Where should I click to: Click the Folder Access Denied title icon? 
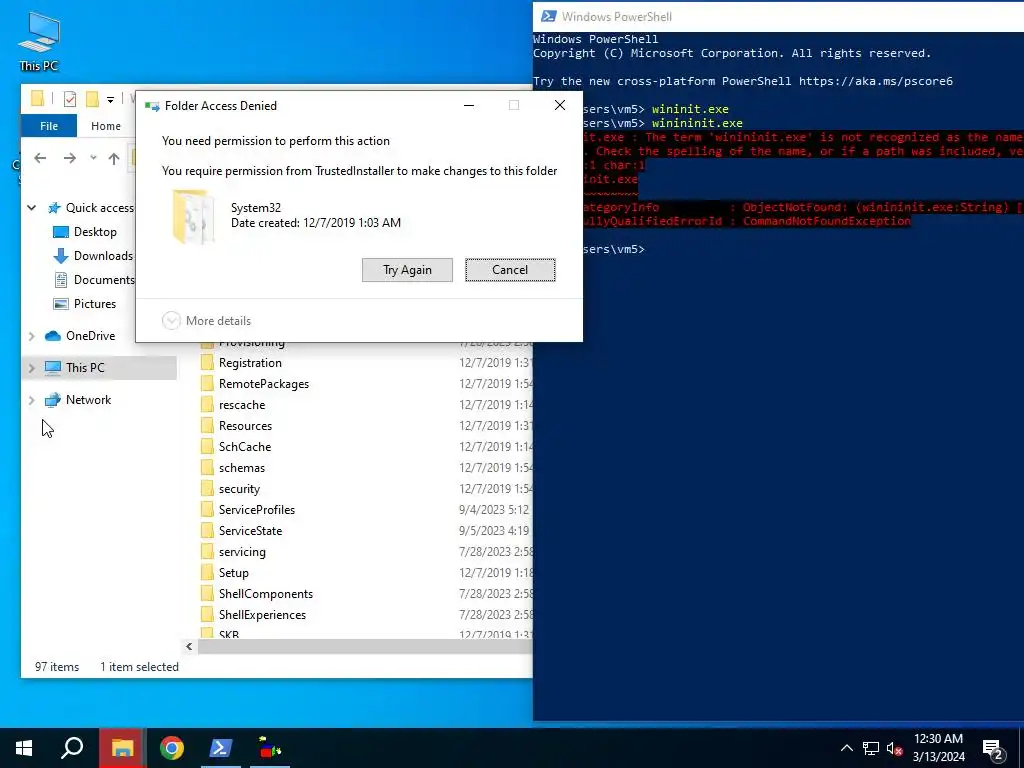152,106
